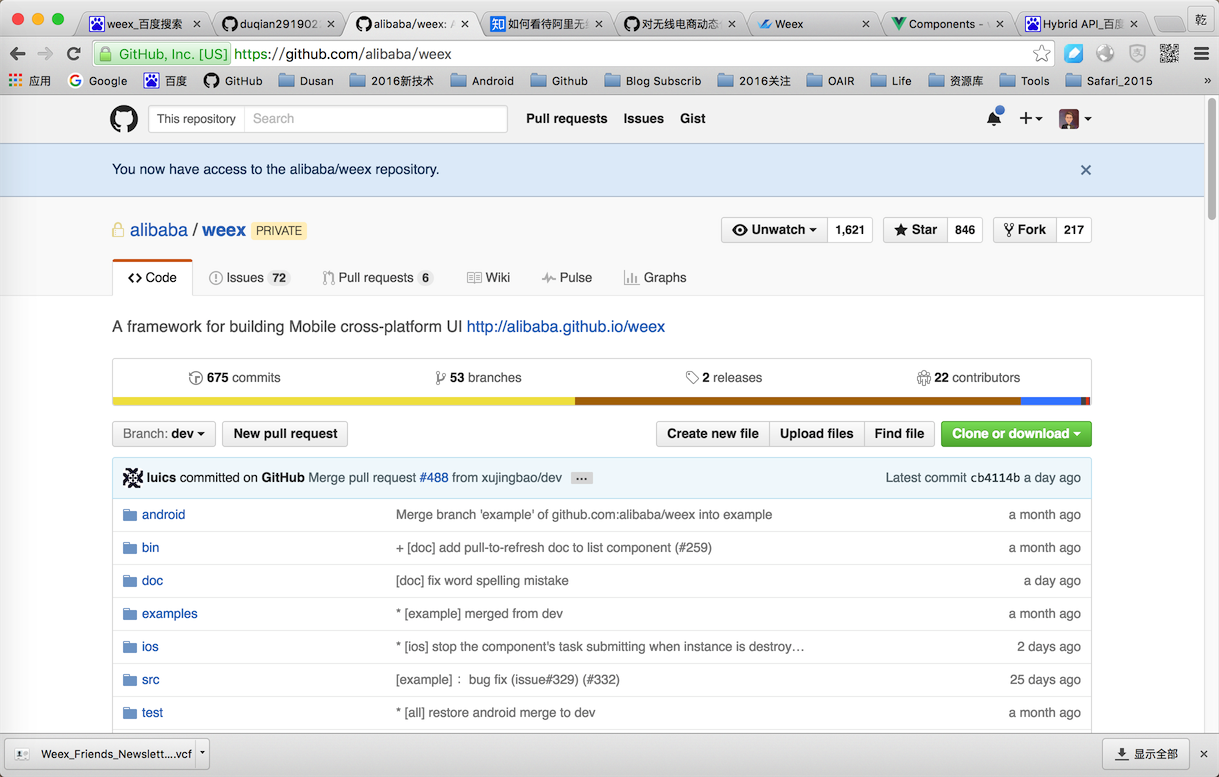Open Pull requests in top navigation
Screen dimensions: 1219x777
pyautogui.click(x=566, y=119)
